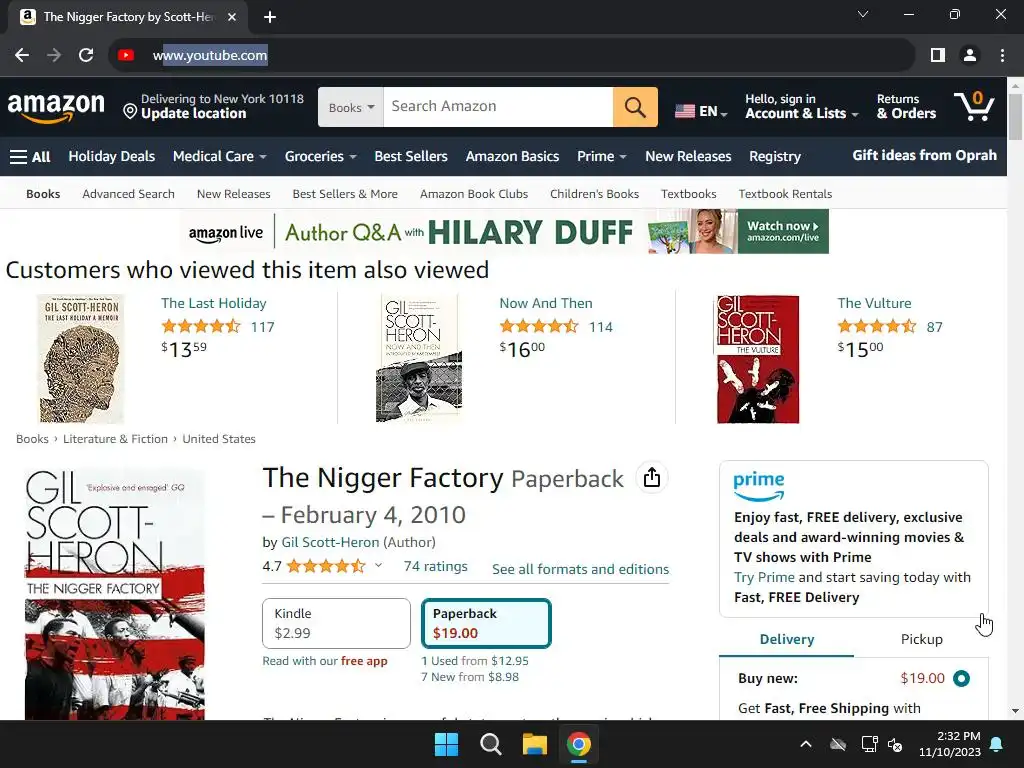
Task: Choose the Kindle $2.99 format option
Action: 336,623
